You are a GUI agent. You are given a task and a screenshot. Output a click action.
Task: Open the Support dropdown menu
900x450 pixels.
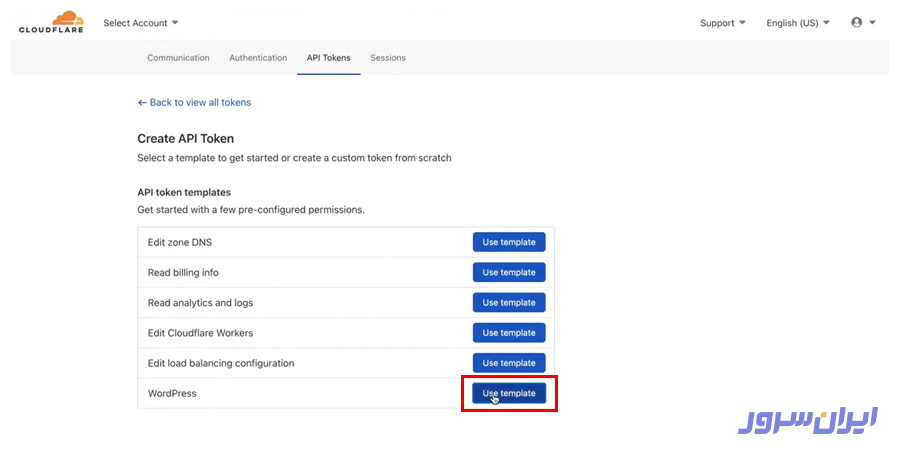[x=723, y=23]
